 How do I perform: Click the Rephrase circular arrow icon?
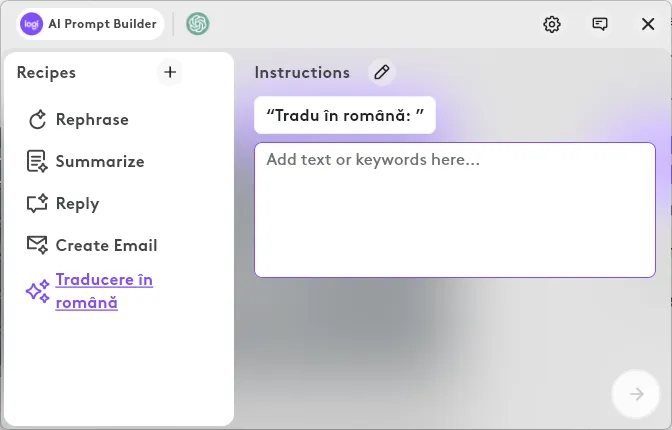tap(38, 120)
